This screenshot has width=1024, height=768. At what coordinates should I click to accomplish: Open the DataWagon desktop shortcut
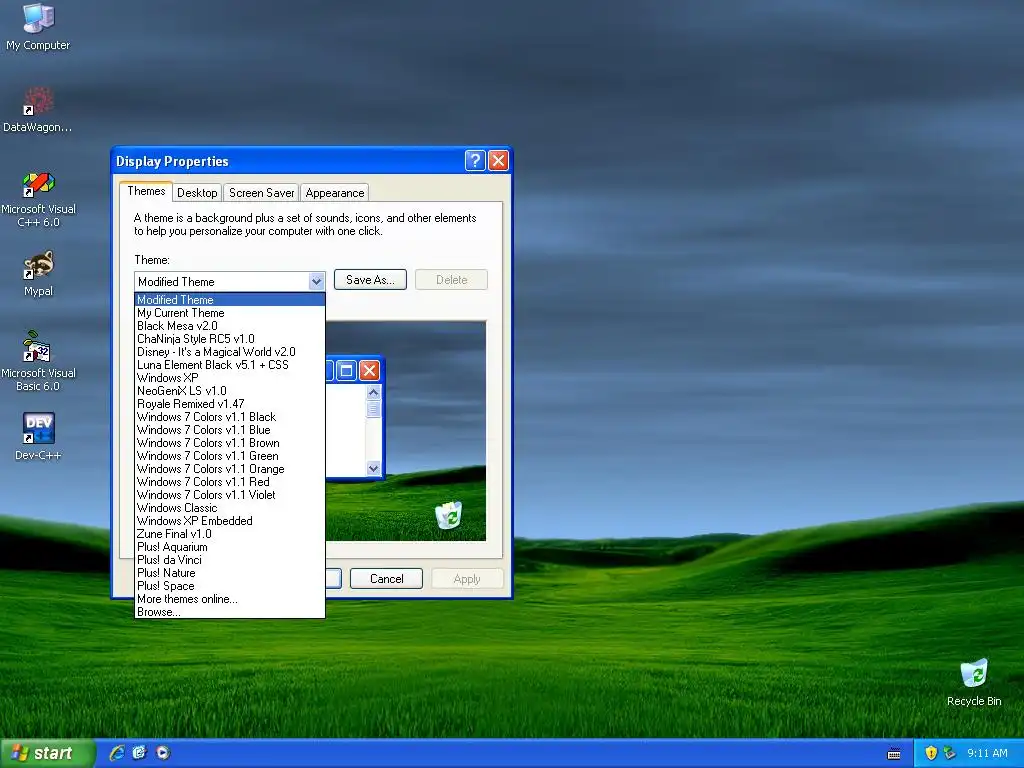coord(38,109)
